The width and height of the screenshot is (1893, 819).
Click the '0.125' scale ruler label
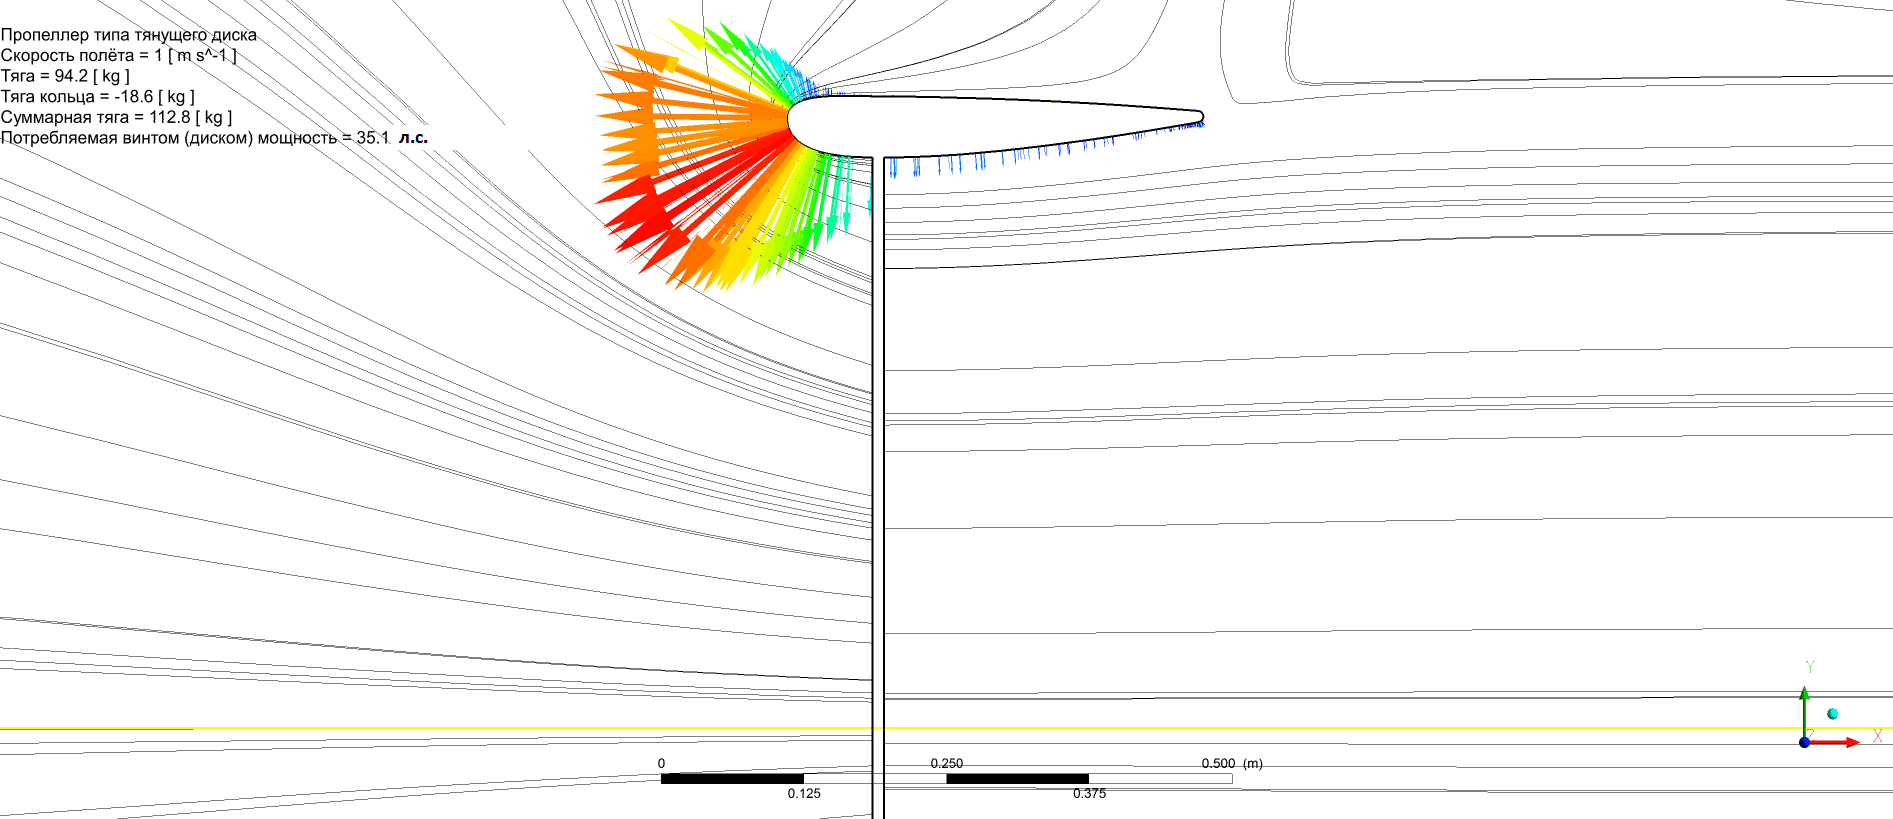coord(803,793)
